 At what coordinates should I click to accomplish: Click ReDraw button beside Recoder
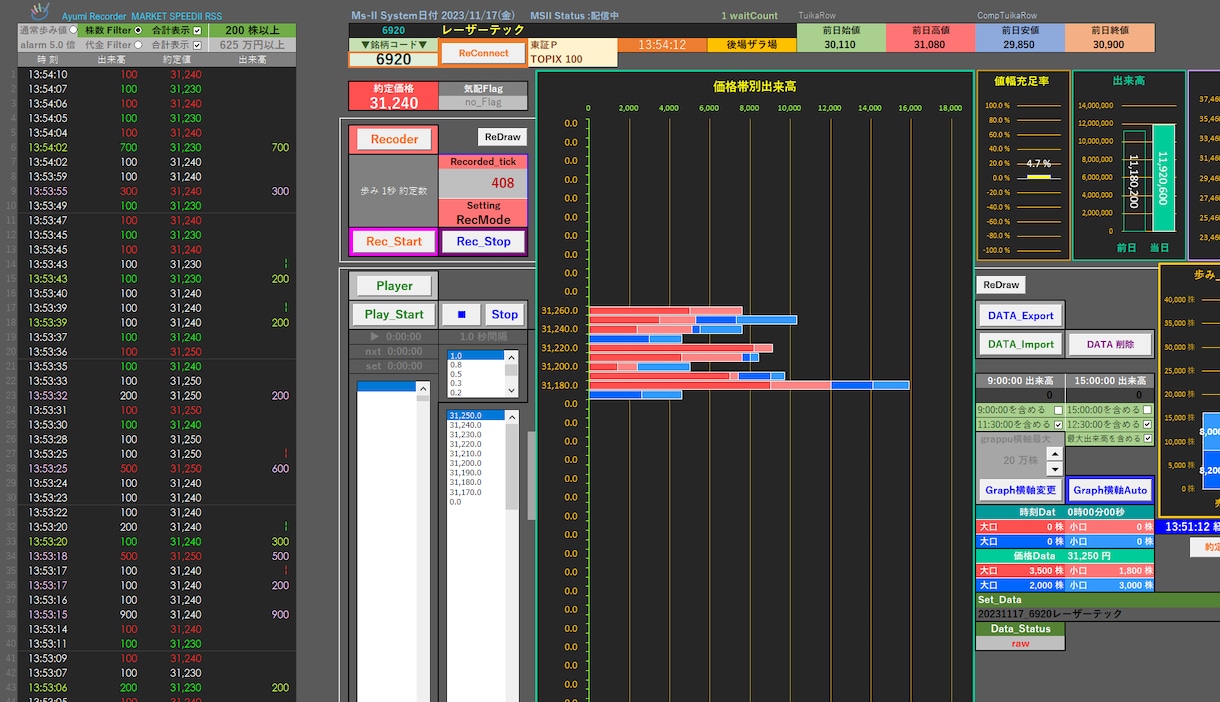point(501,137)
